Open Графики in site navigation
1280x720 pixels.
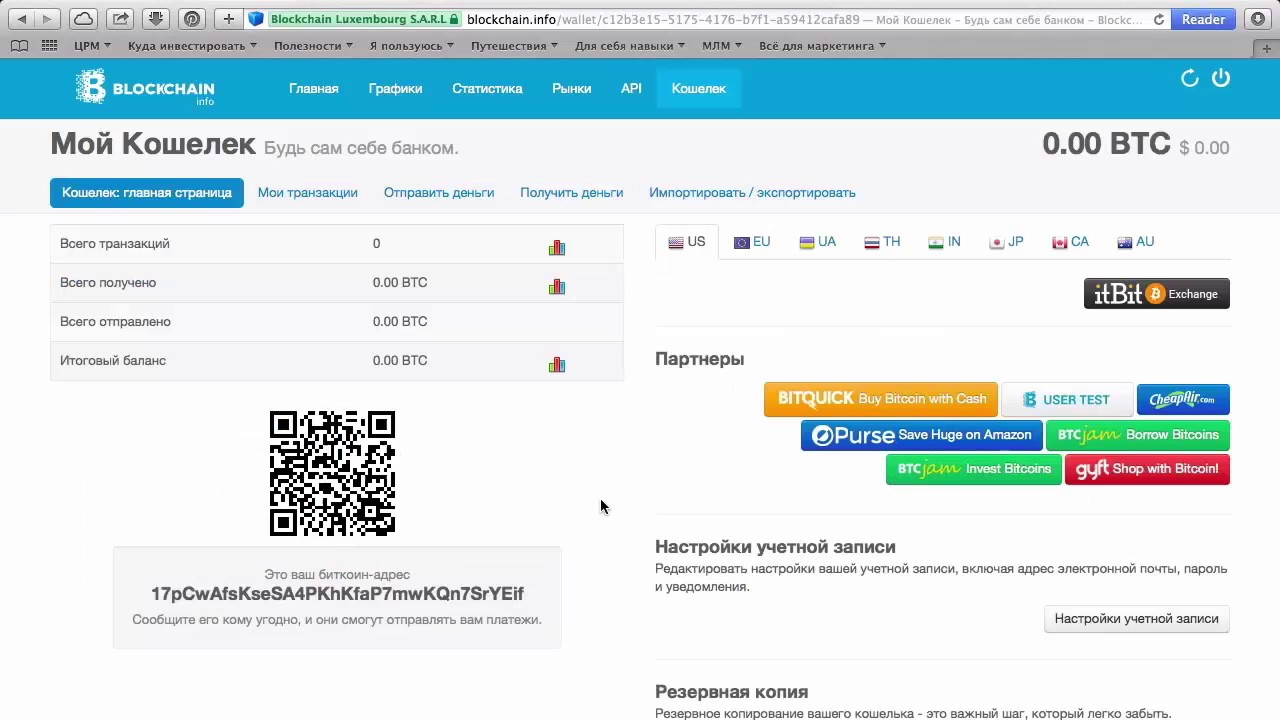point(395,88)
